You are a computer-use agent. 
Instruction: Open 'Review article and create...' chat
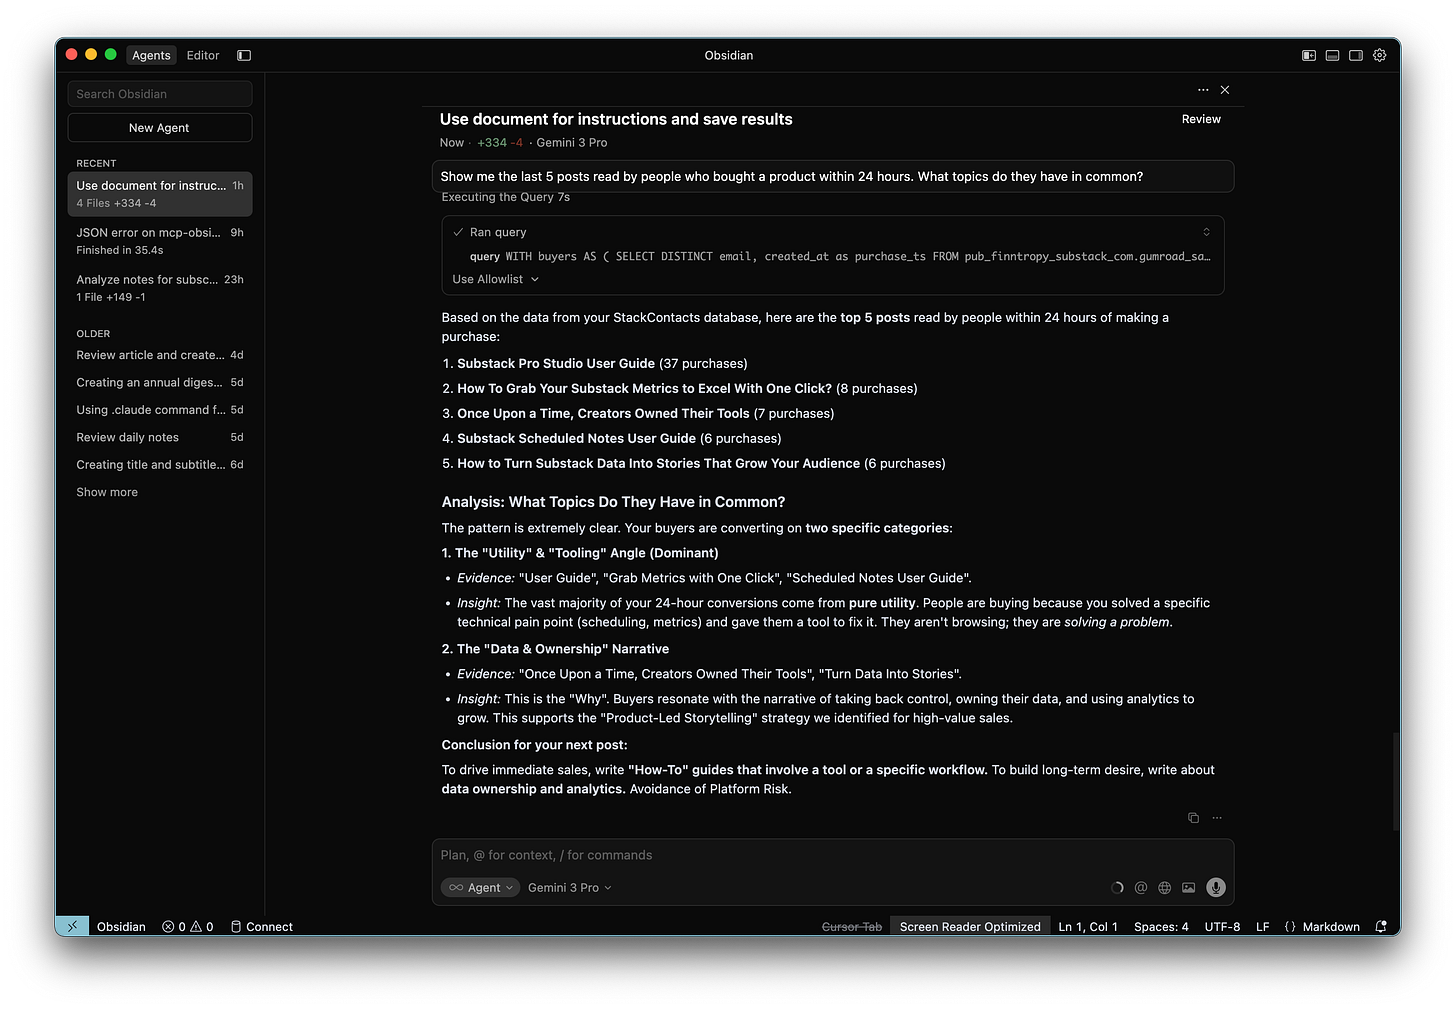coord(160,356)
